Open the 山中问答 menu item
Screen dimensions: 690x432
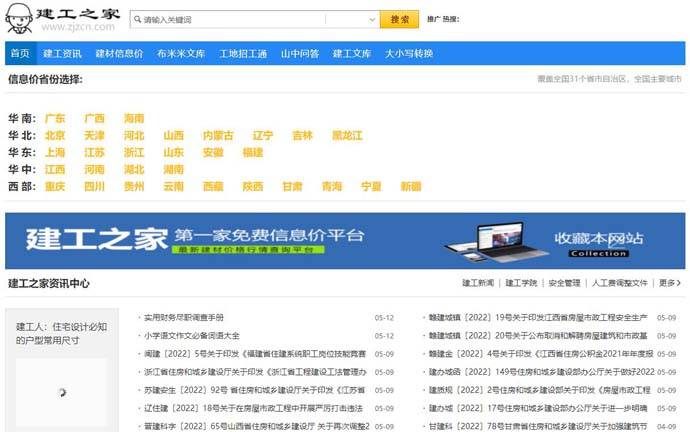[x=300, y=54]
